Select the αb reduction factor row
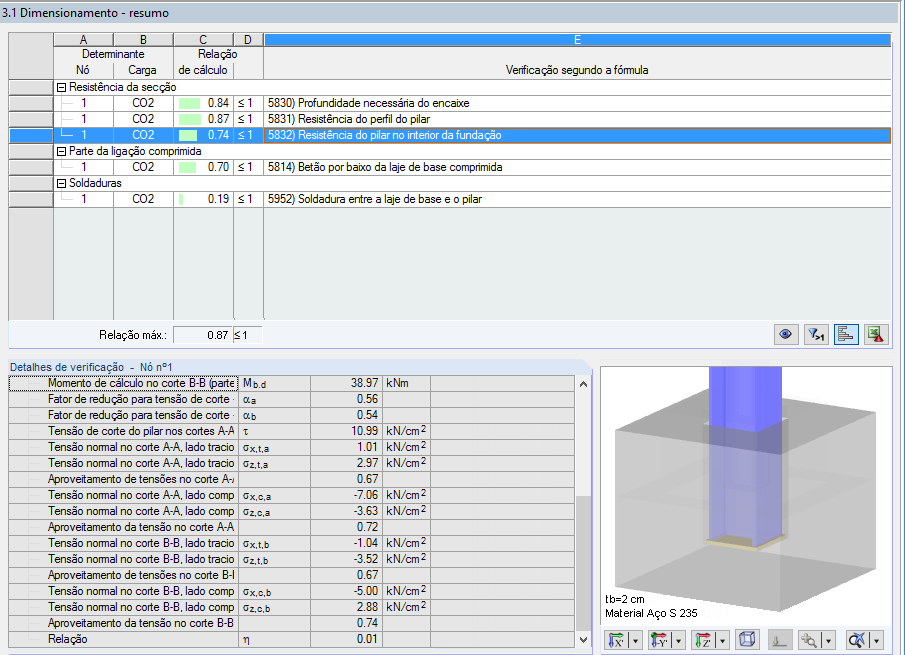The height and width of the screenshot is (655, 905). 291,415
